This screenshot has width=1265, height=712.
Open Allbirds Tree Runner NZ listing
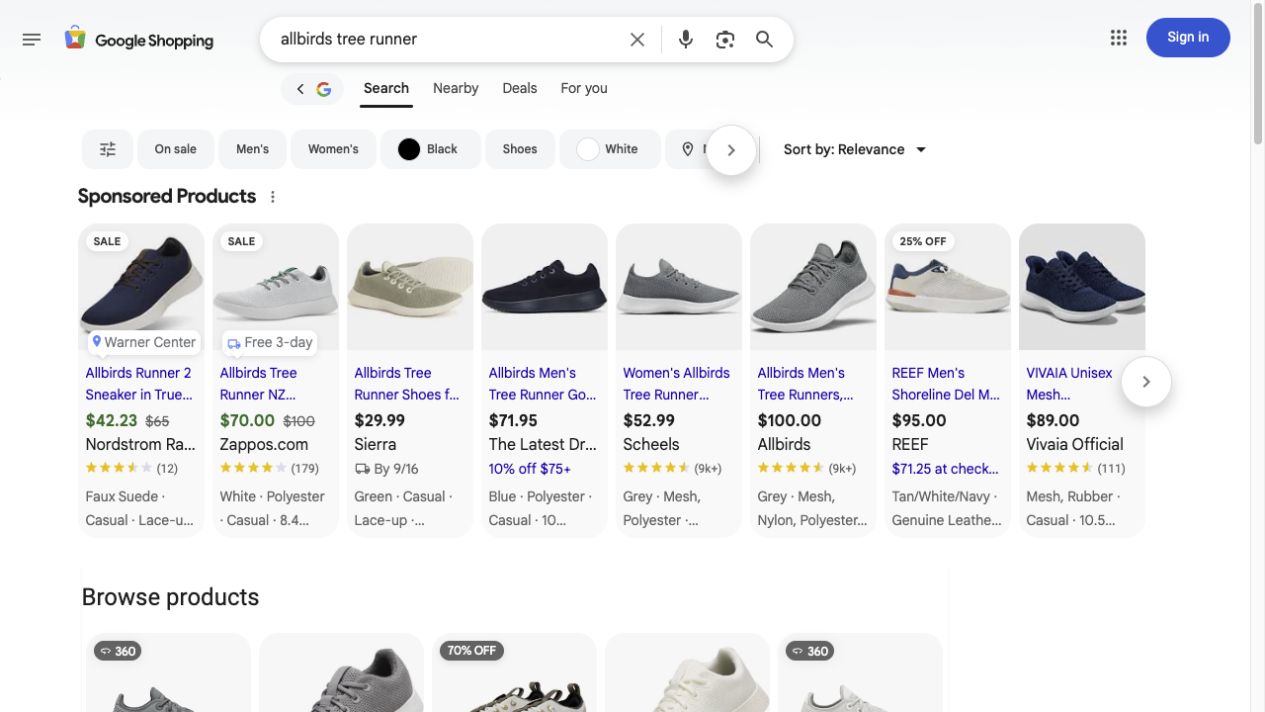(x=259, y=383)
